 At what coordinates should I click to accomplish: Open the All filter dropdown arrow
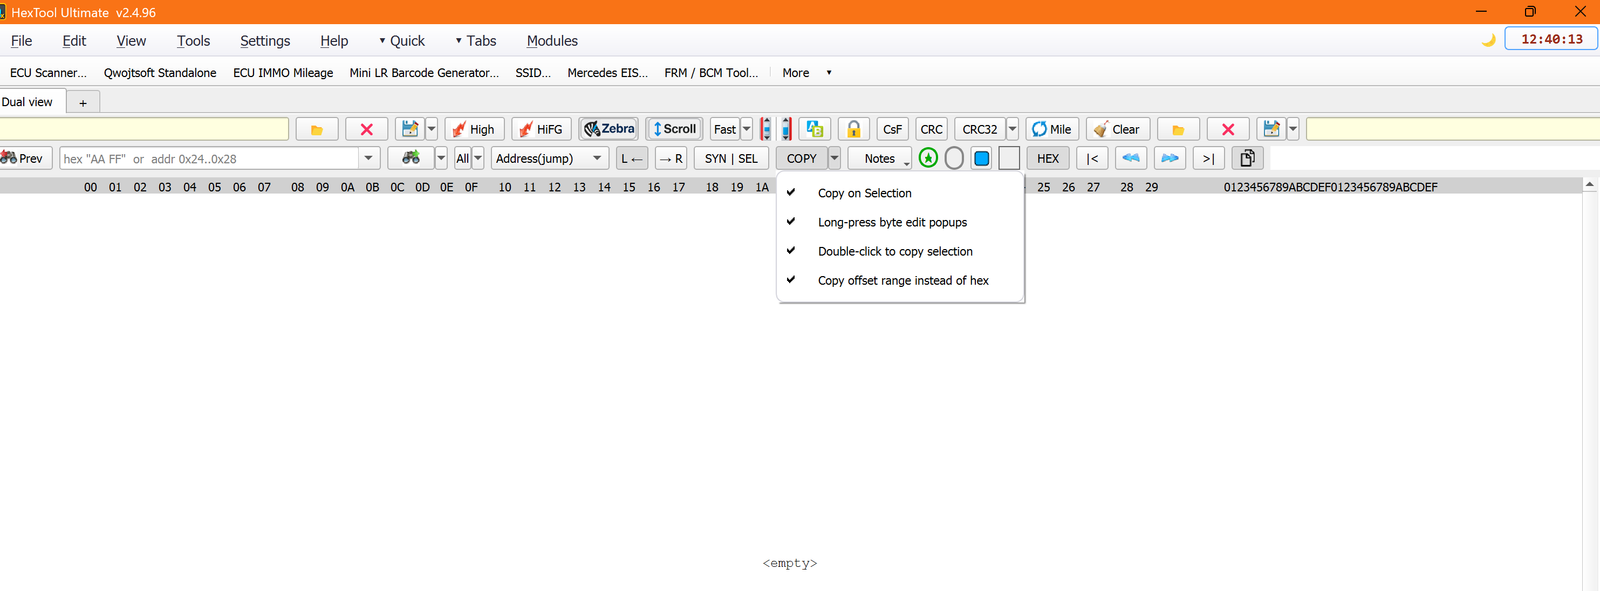478,158
